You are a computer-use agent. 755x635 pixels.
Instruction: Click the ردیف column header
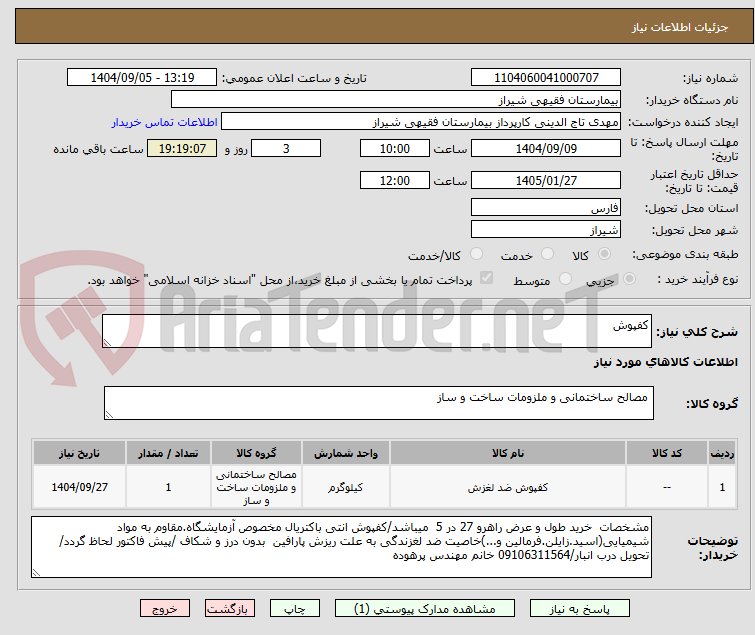click(722, 453)
